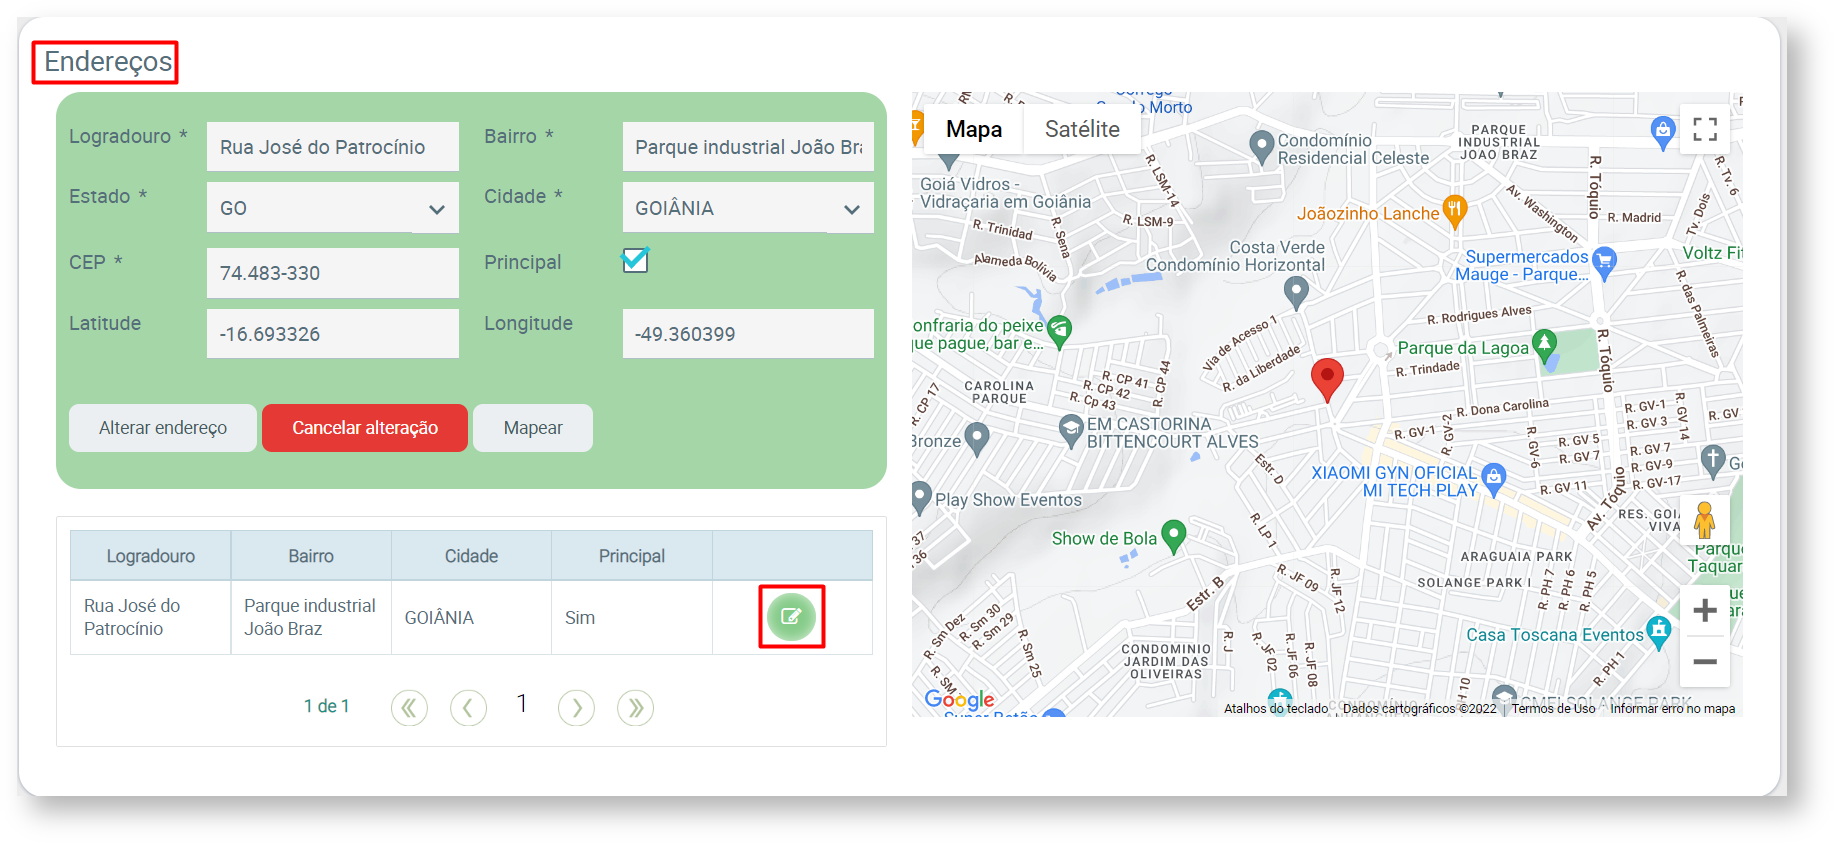Toggle the Principal checkbox

tap(635, 261)
